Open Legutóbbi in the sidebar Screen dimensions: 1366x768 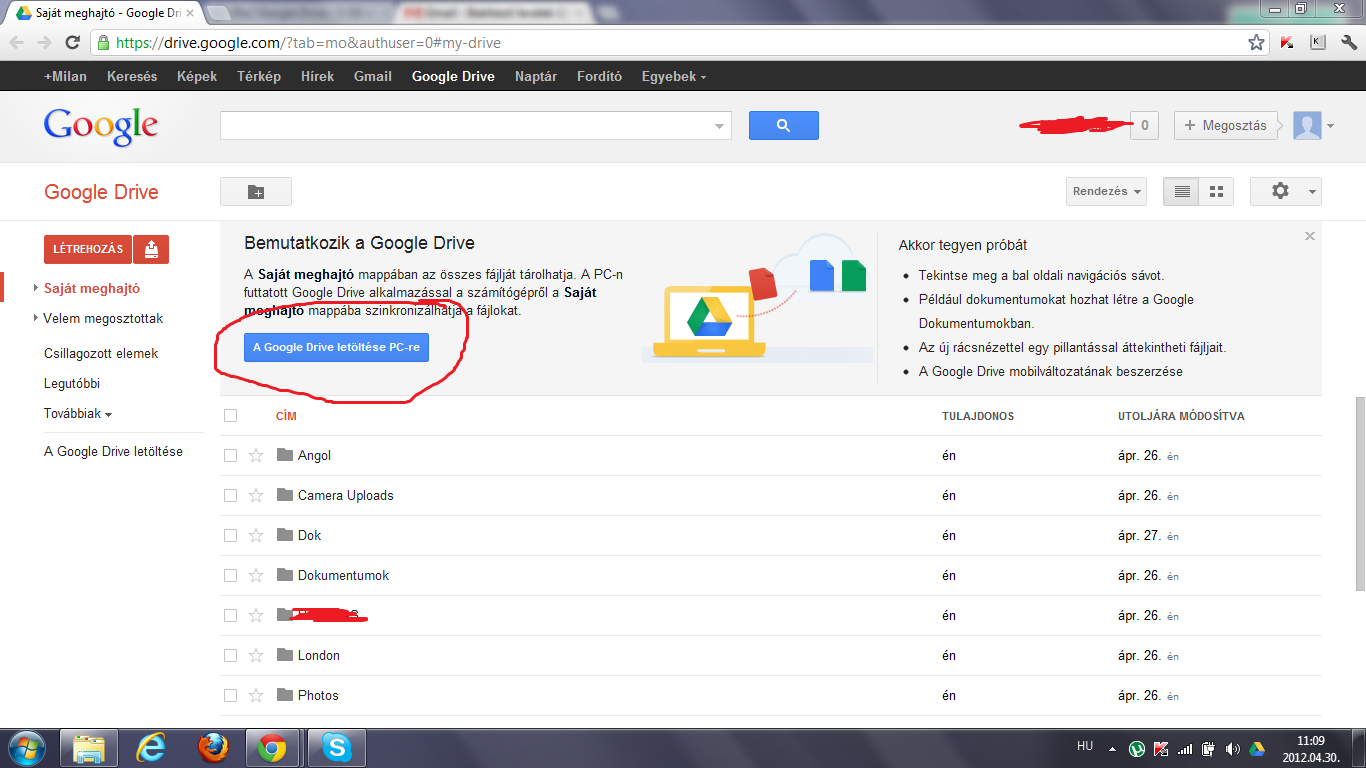tap(72, 384)
